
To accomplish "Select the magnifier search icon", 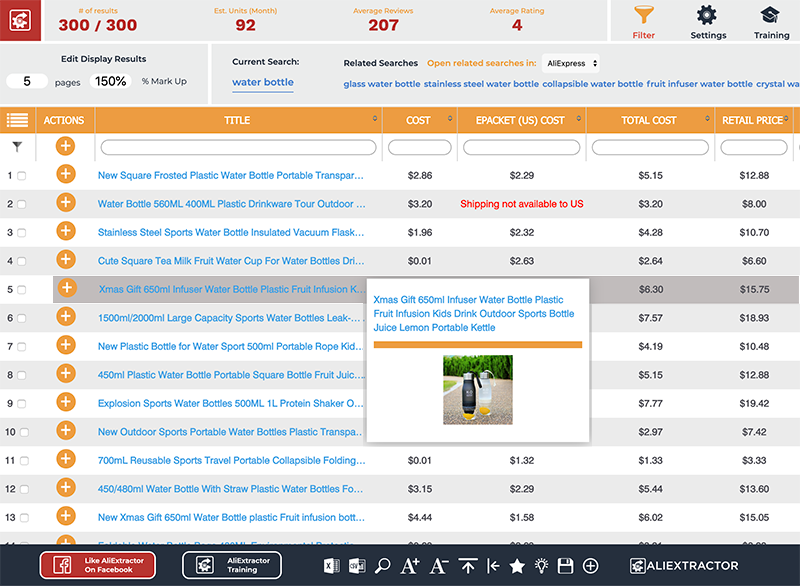I will coord(384,566).
